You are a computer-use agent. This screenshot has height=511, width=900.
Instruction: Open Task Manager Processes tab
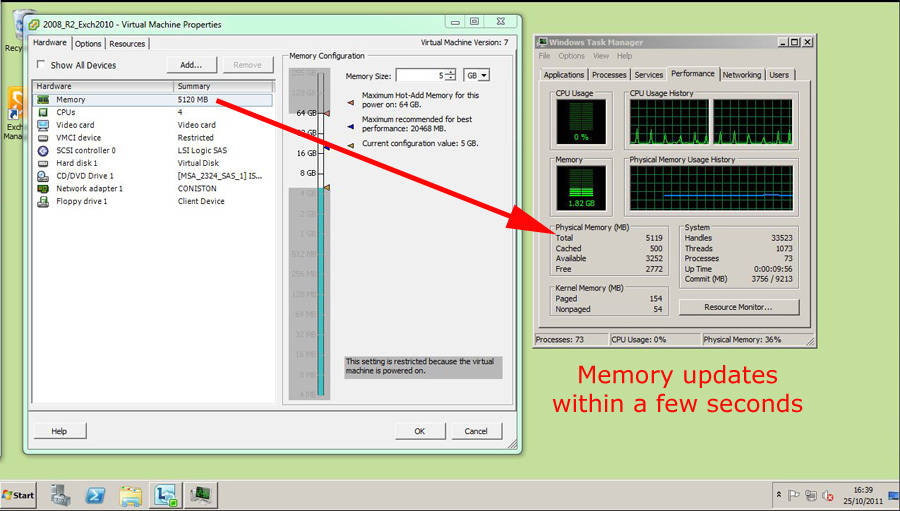click(x=609, y=75)
